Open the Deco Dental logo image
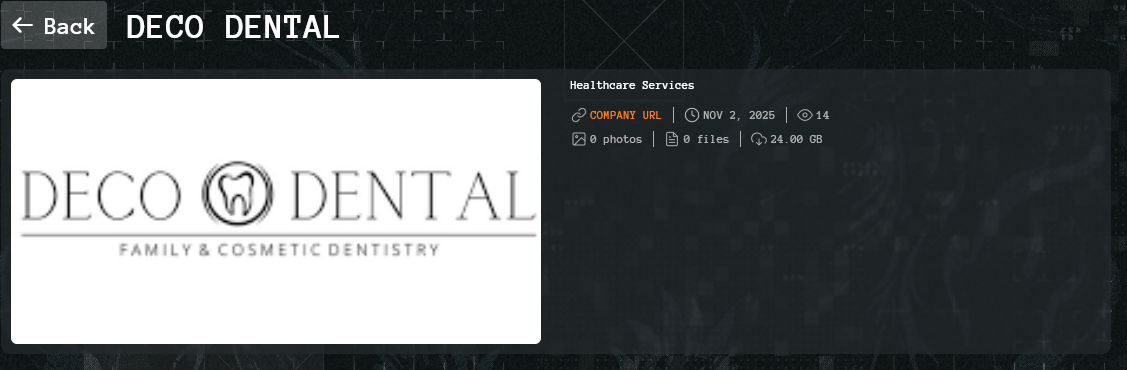 coord(276,211)
